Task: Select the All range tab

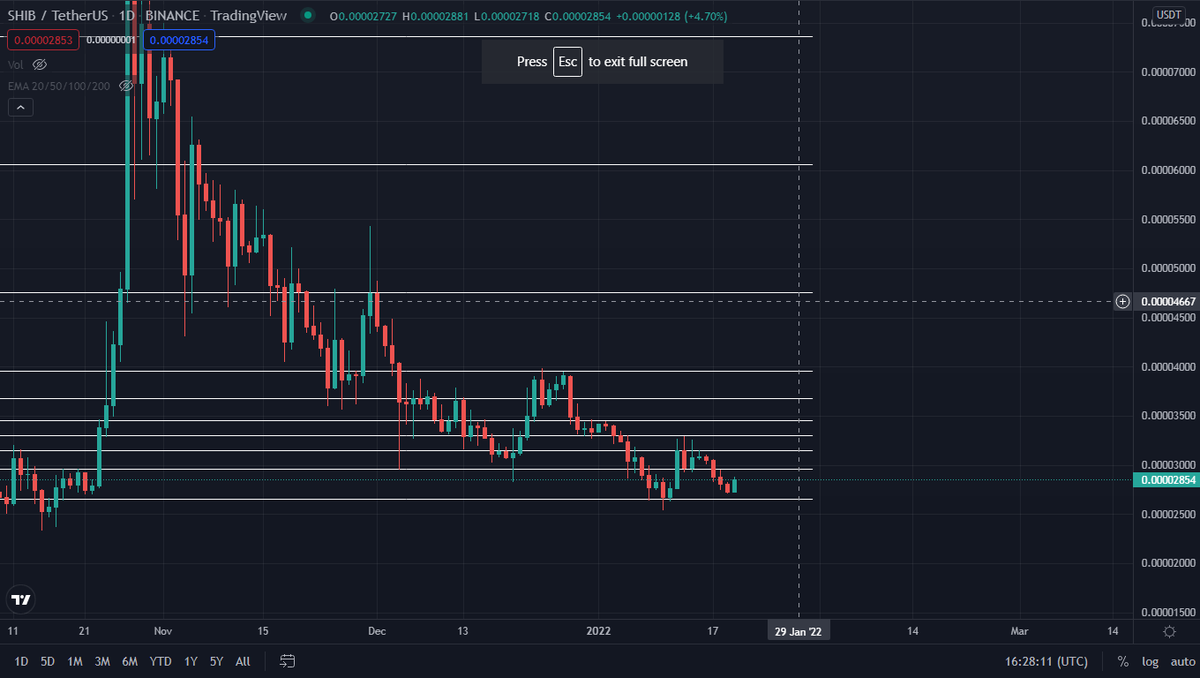Action: (242, 661)
